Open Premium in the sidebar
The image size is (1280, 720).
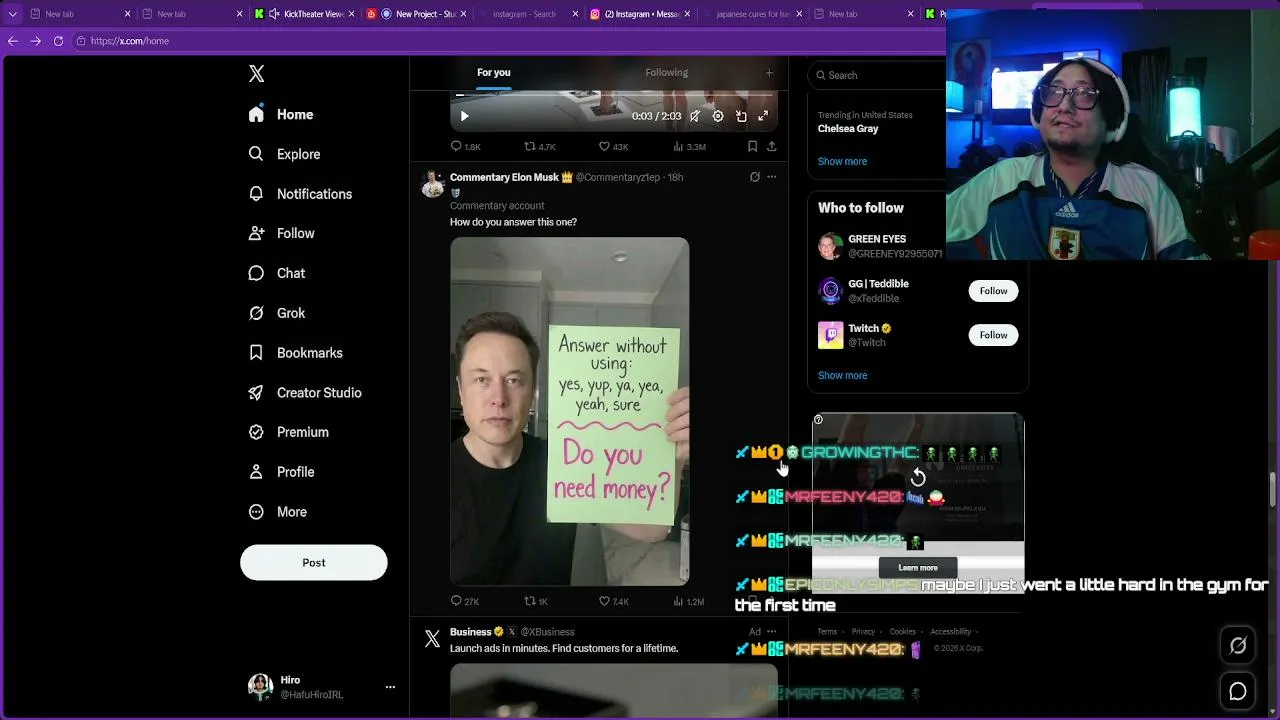(x=289, y=432)
